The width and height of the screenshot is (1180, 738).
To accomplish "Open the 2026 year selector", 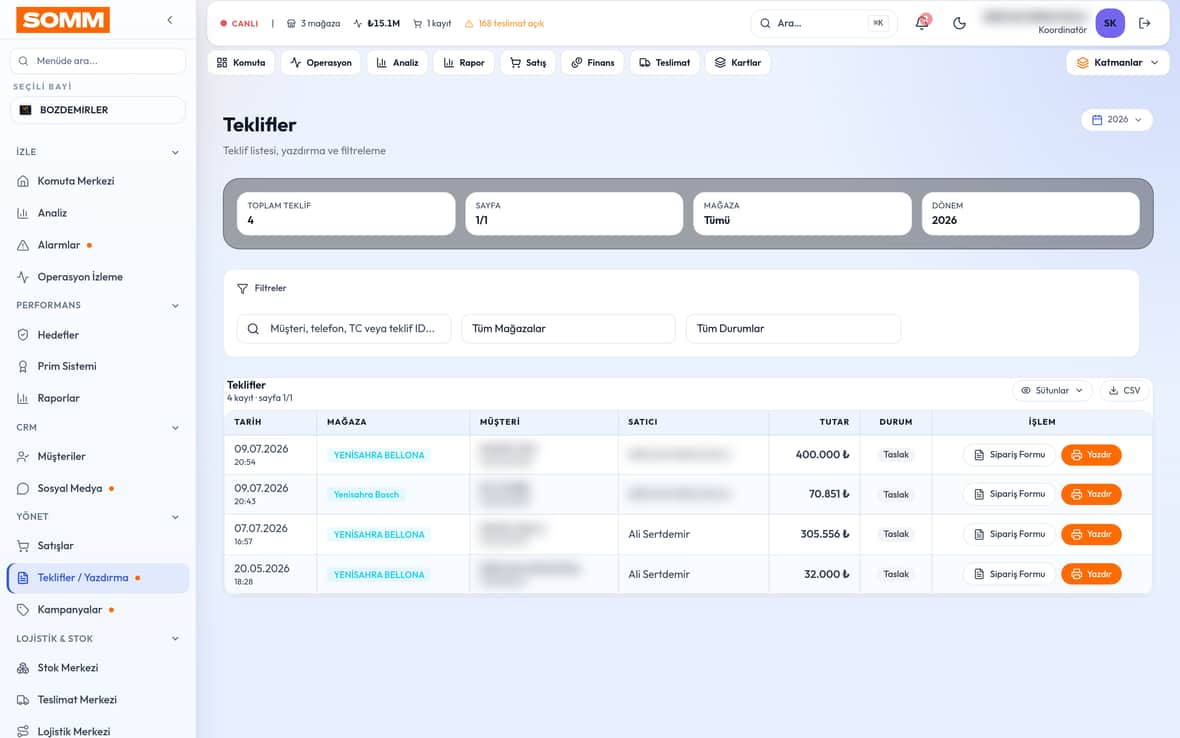I will point(1117,120).
